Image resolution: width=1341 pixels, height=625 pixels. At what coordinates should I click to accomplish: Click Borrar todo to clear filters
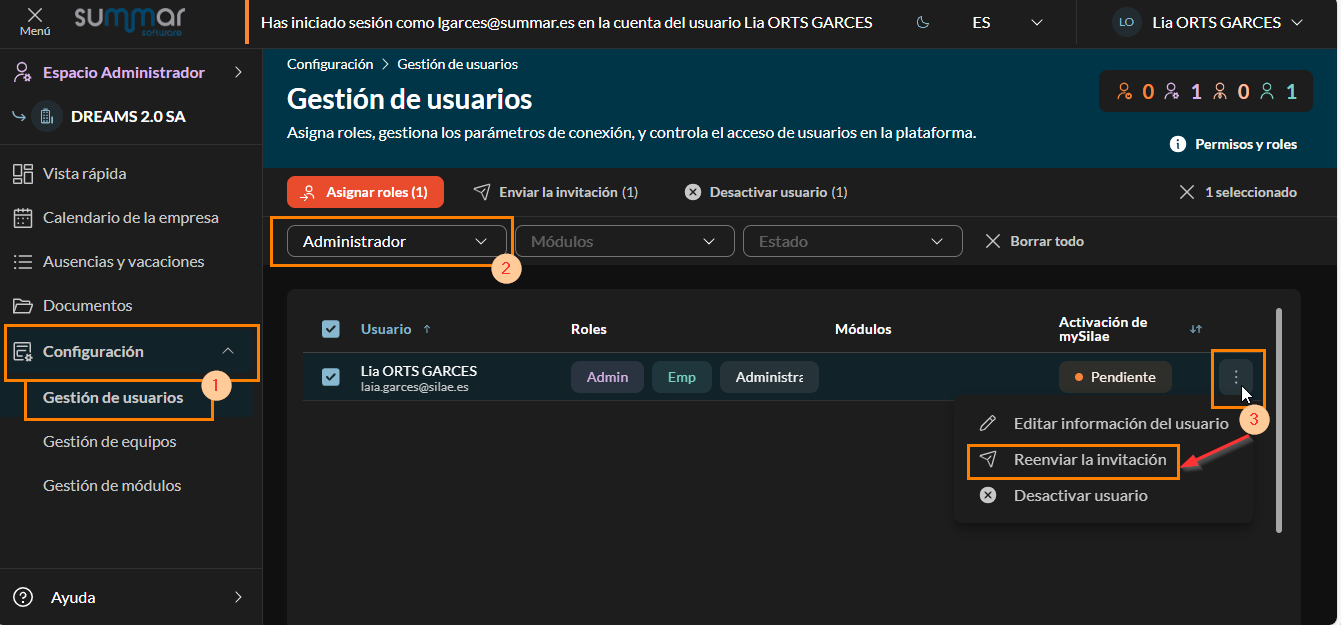click(1035, 241)
